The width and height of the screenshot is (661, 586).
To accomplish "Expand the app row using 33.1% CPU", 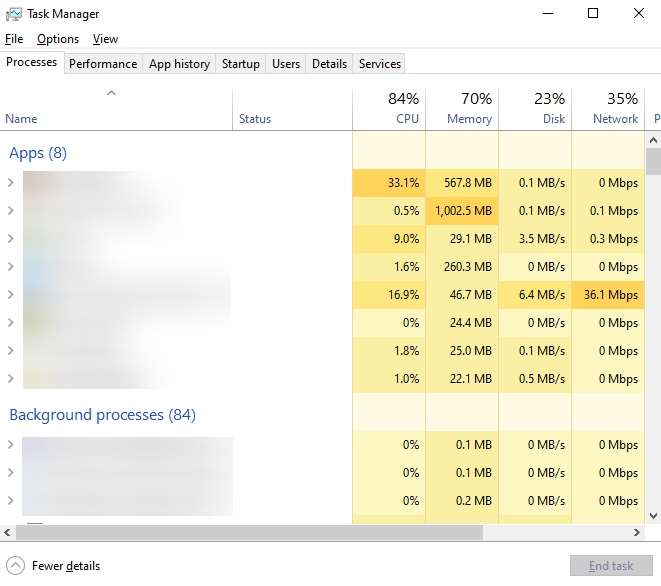I will (x=10, y=183).
